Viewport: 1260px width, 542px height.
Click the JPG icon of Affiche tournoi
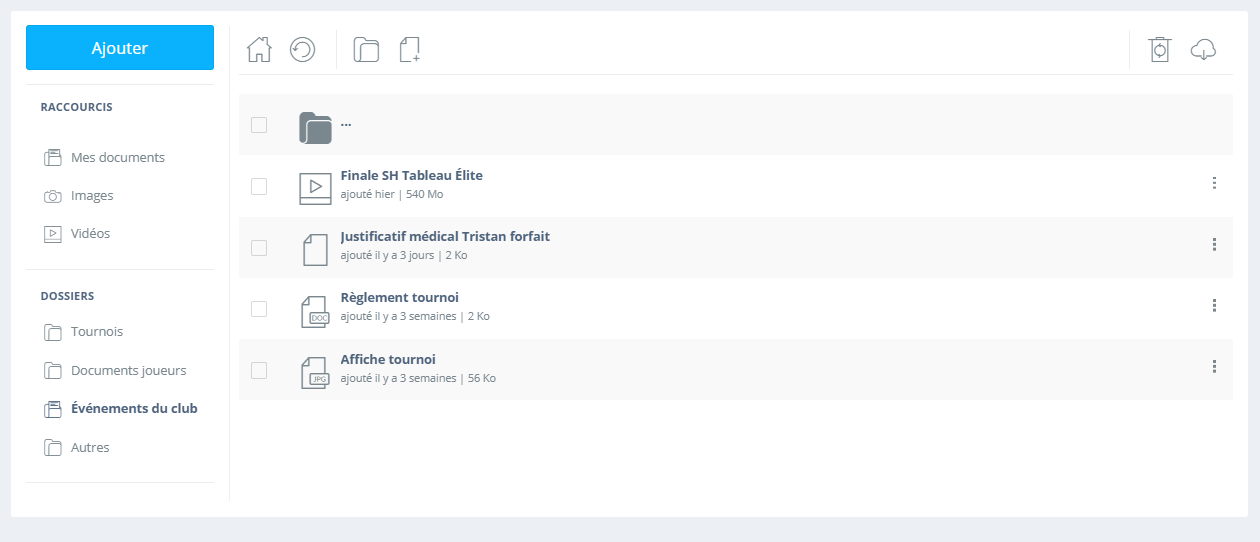coord(315,372)
